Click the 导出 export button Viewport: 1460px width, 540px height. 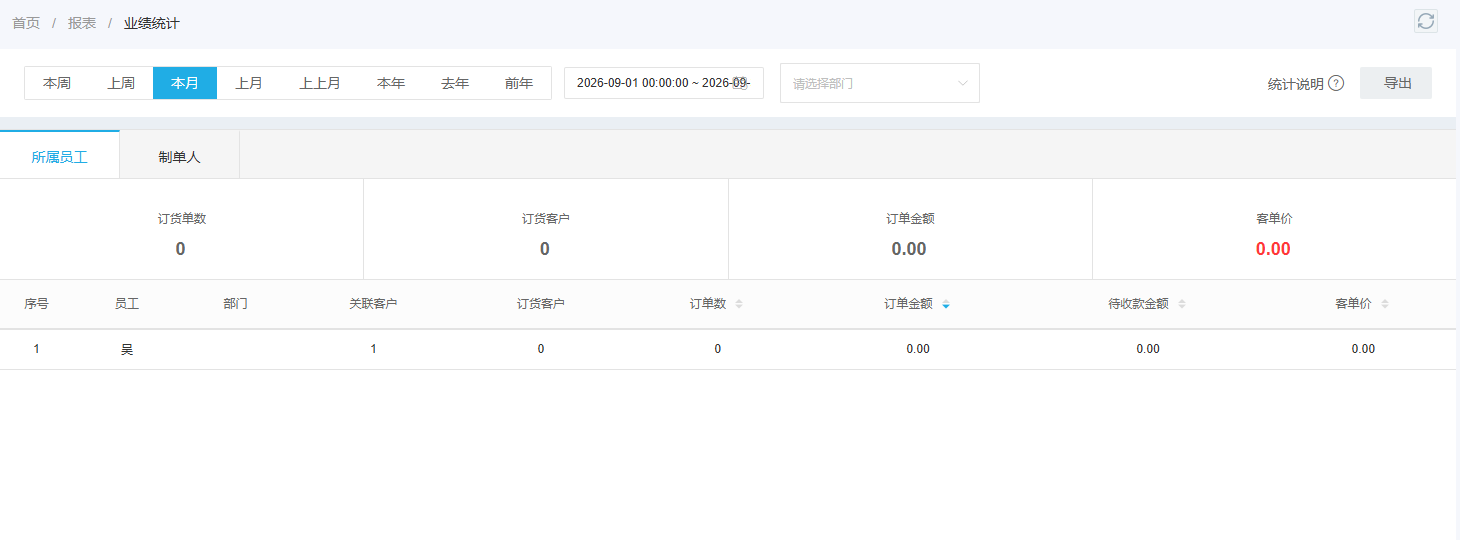click(1396, 83)
